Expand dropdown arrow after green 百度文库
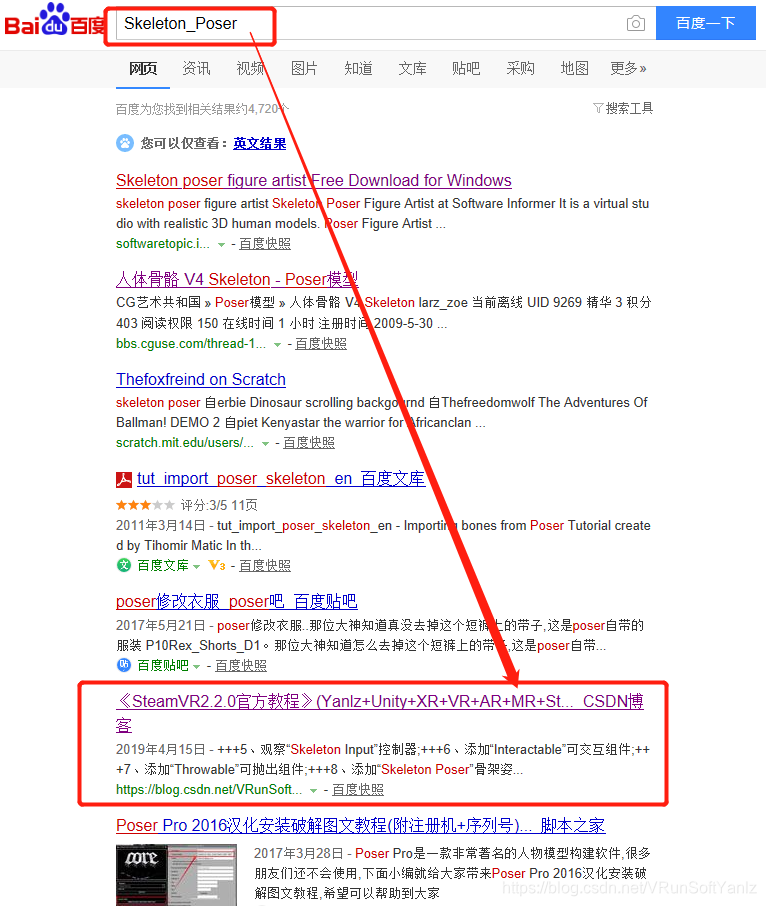 click(196, 567)
